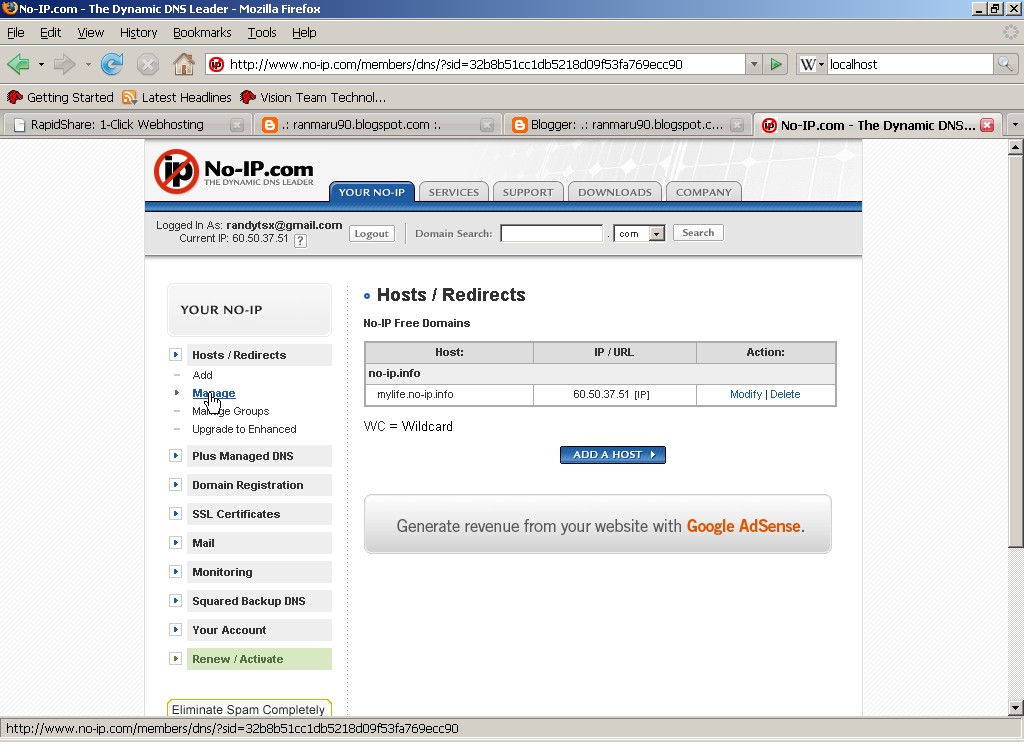
Task: Click the Latest Headlines feed bookmark
Action: click(x=177, y=97)
